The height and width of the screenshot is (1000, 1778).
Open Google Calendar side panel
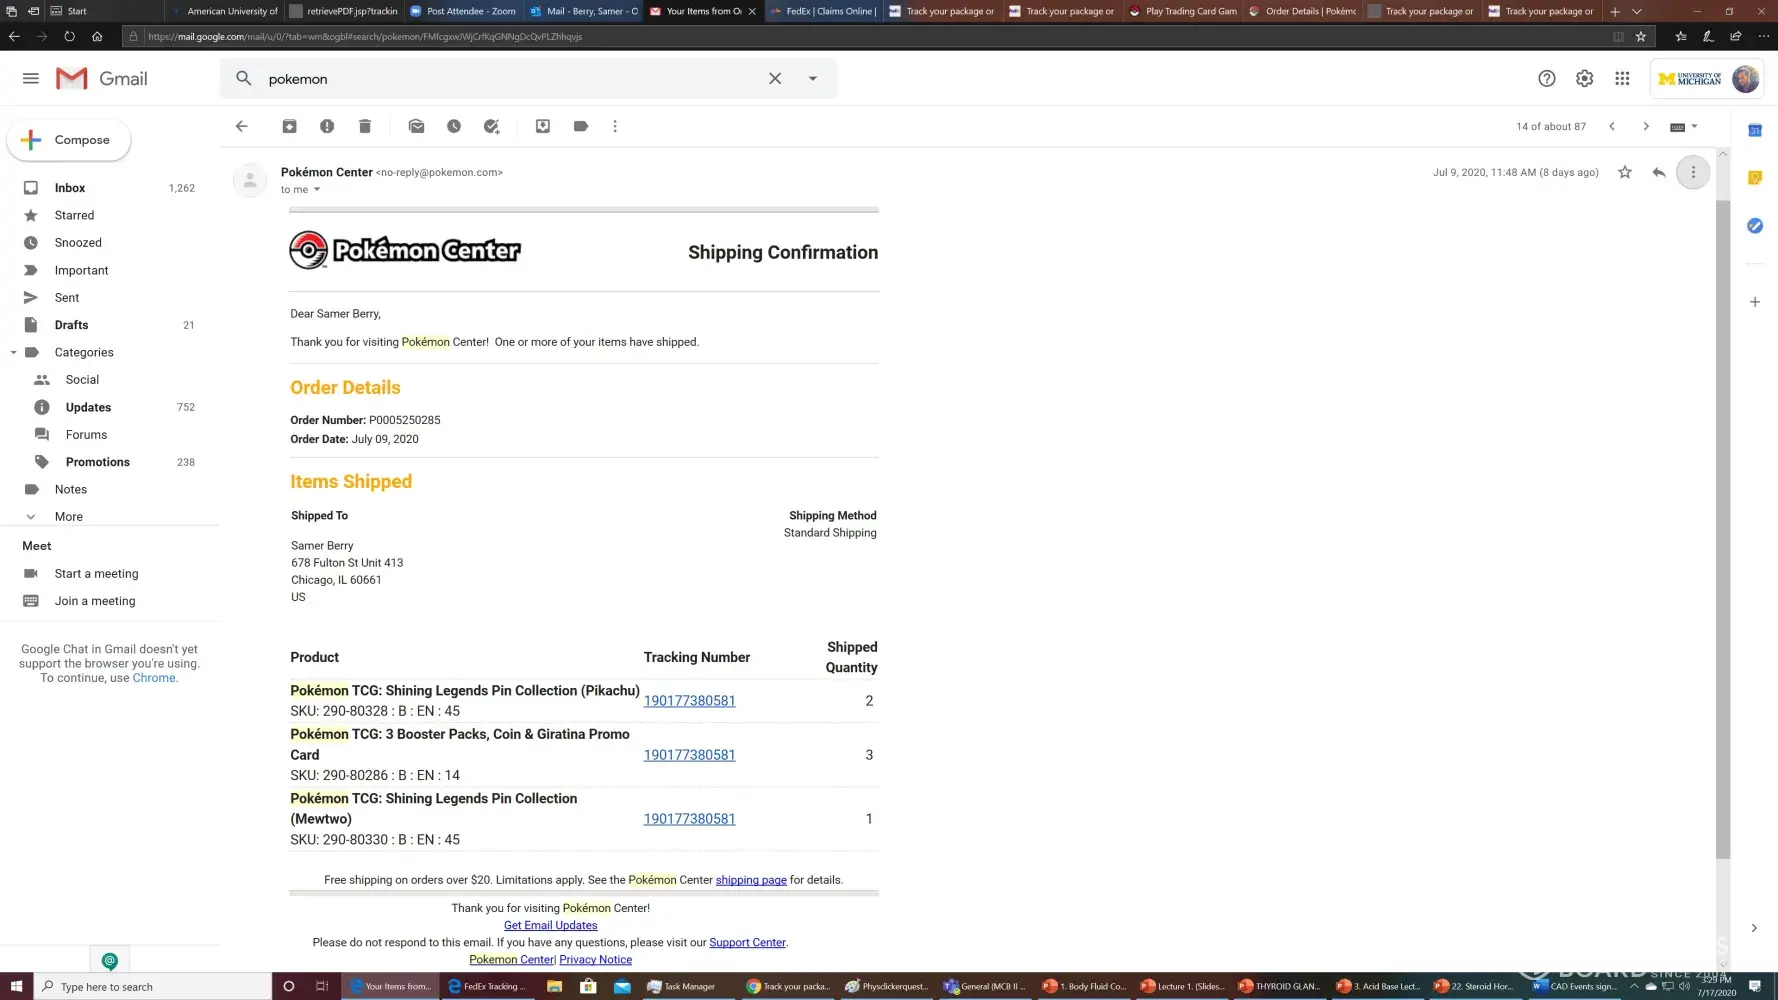(x=1755, y=130)
